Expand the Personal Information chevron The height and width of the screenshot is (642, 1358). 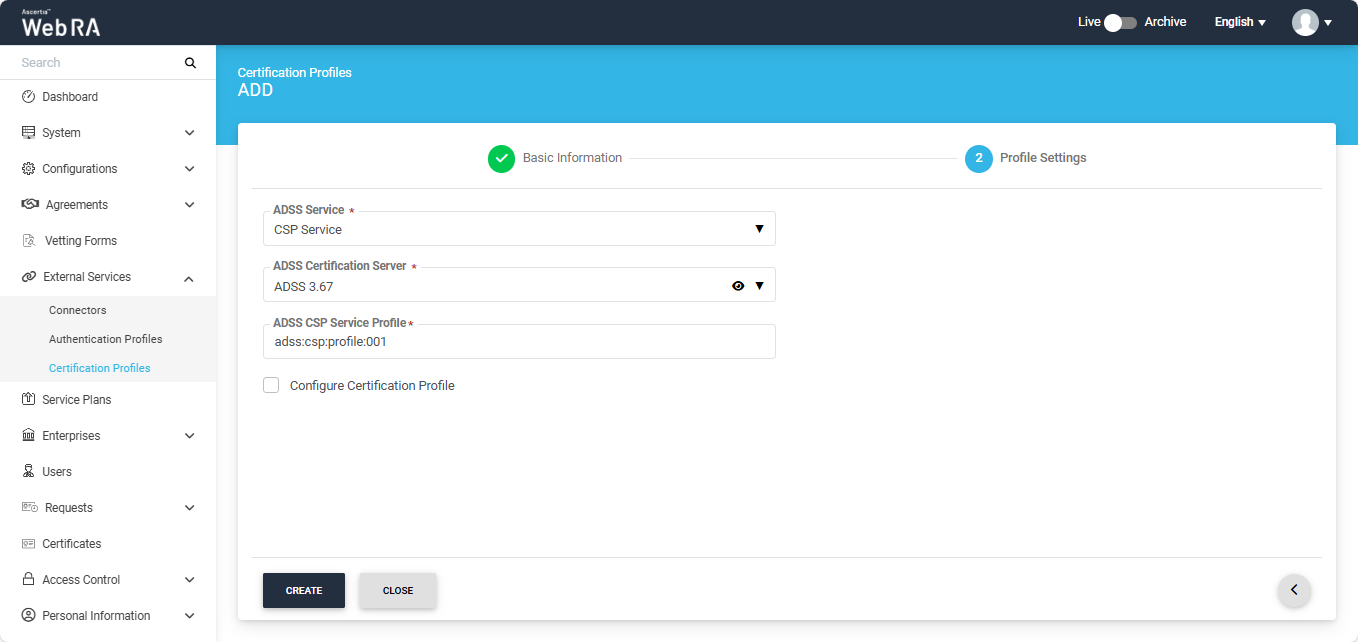click(190, 616)
